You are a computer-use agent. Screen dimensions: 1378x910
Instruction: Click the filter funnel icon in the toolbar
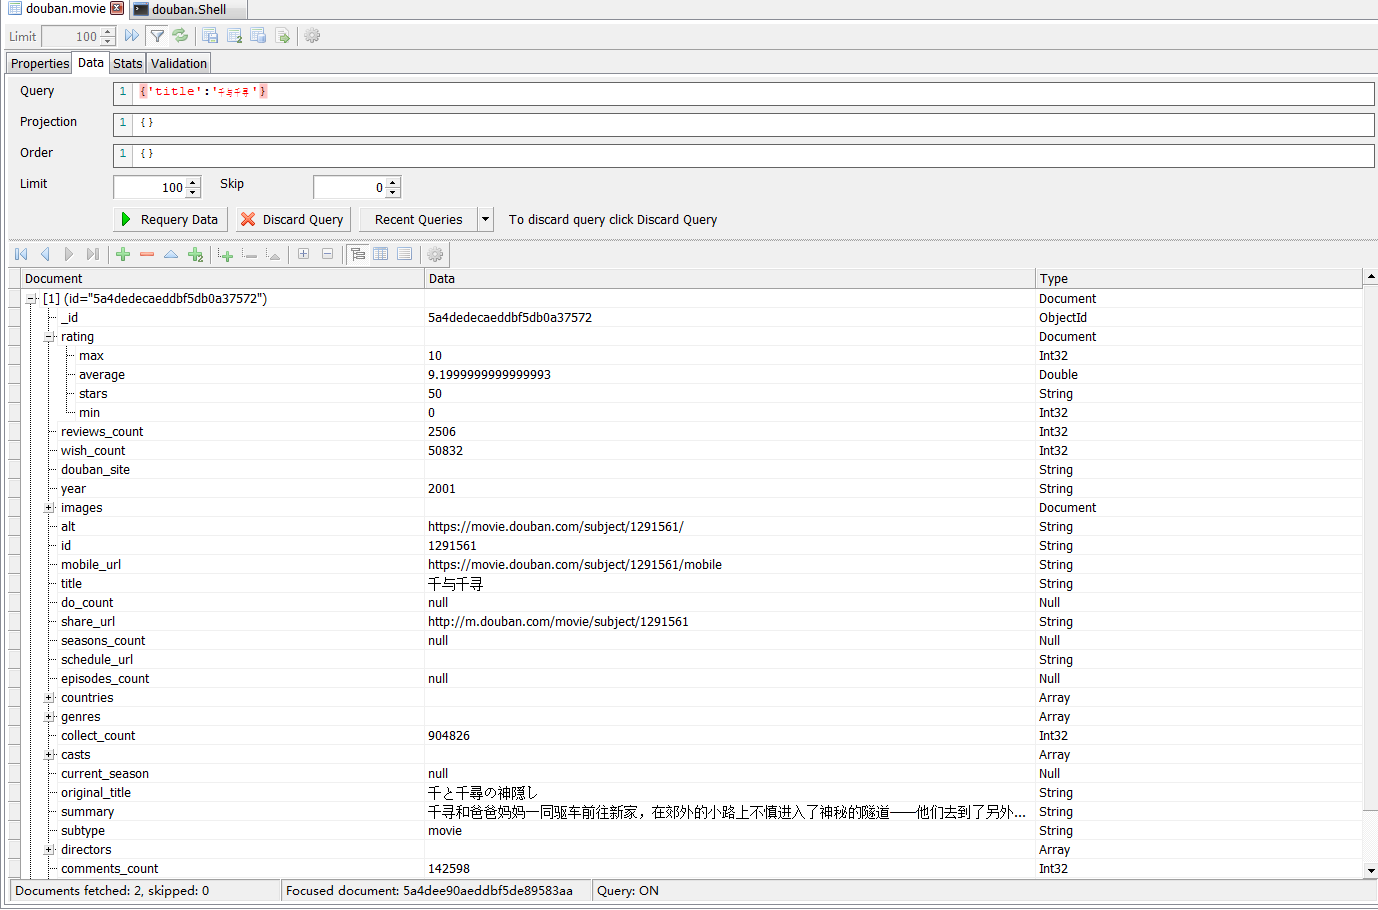click(157, 36)
